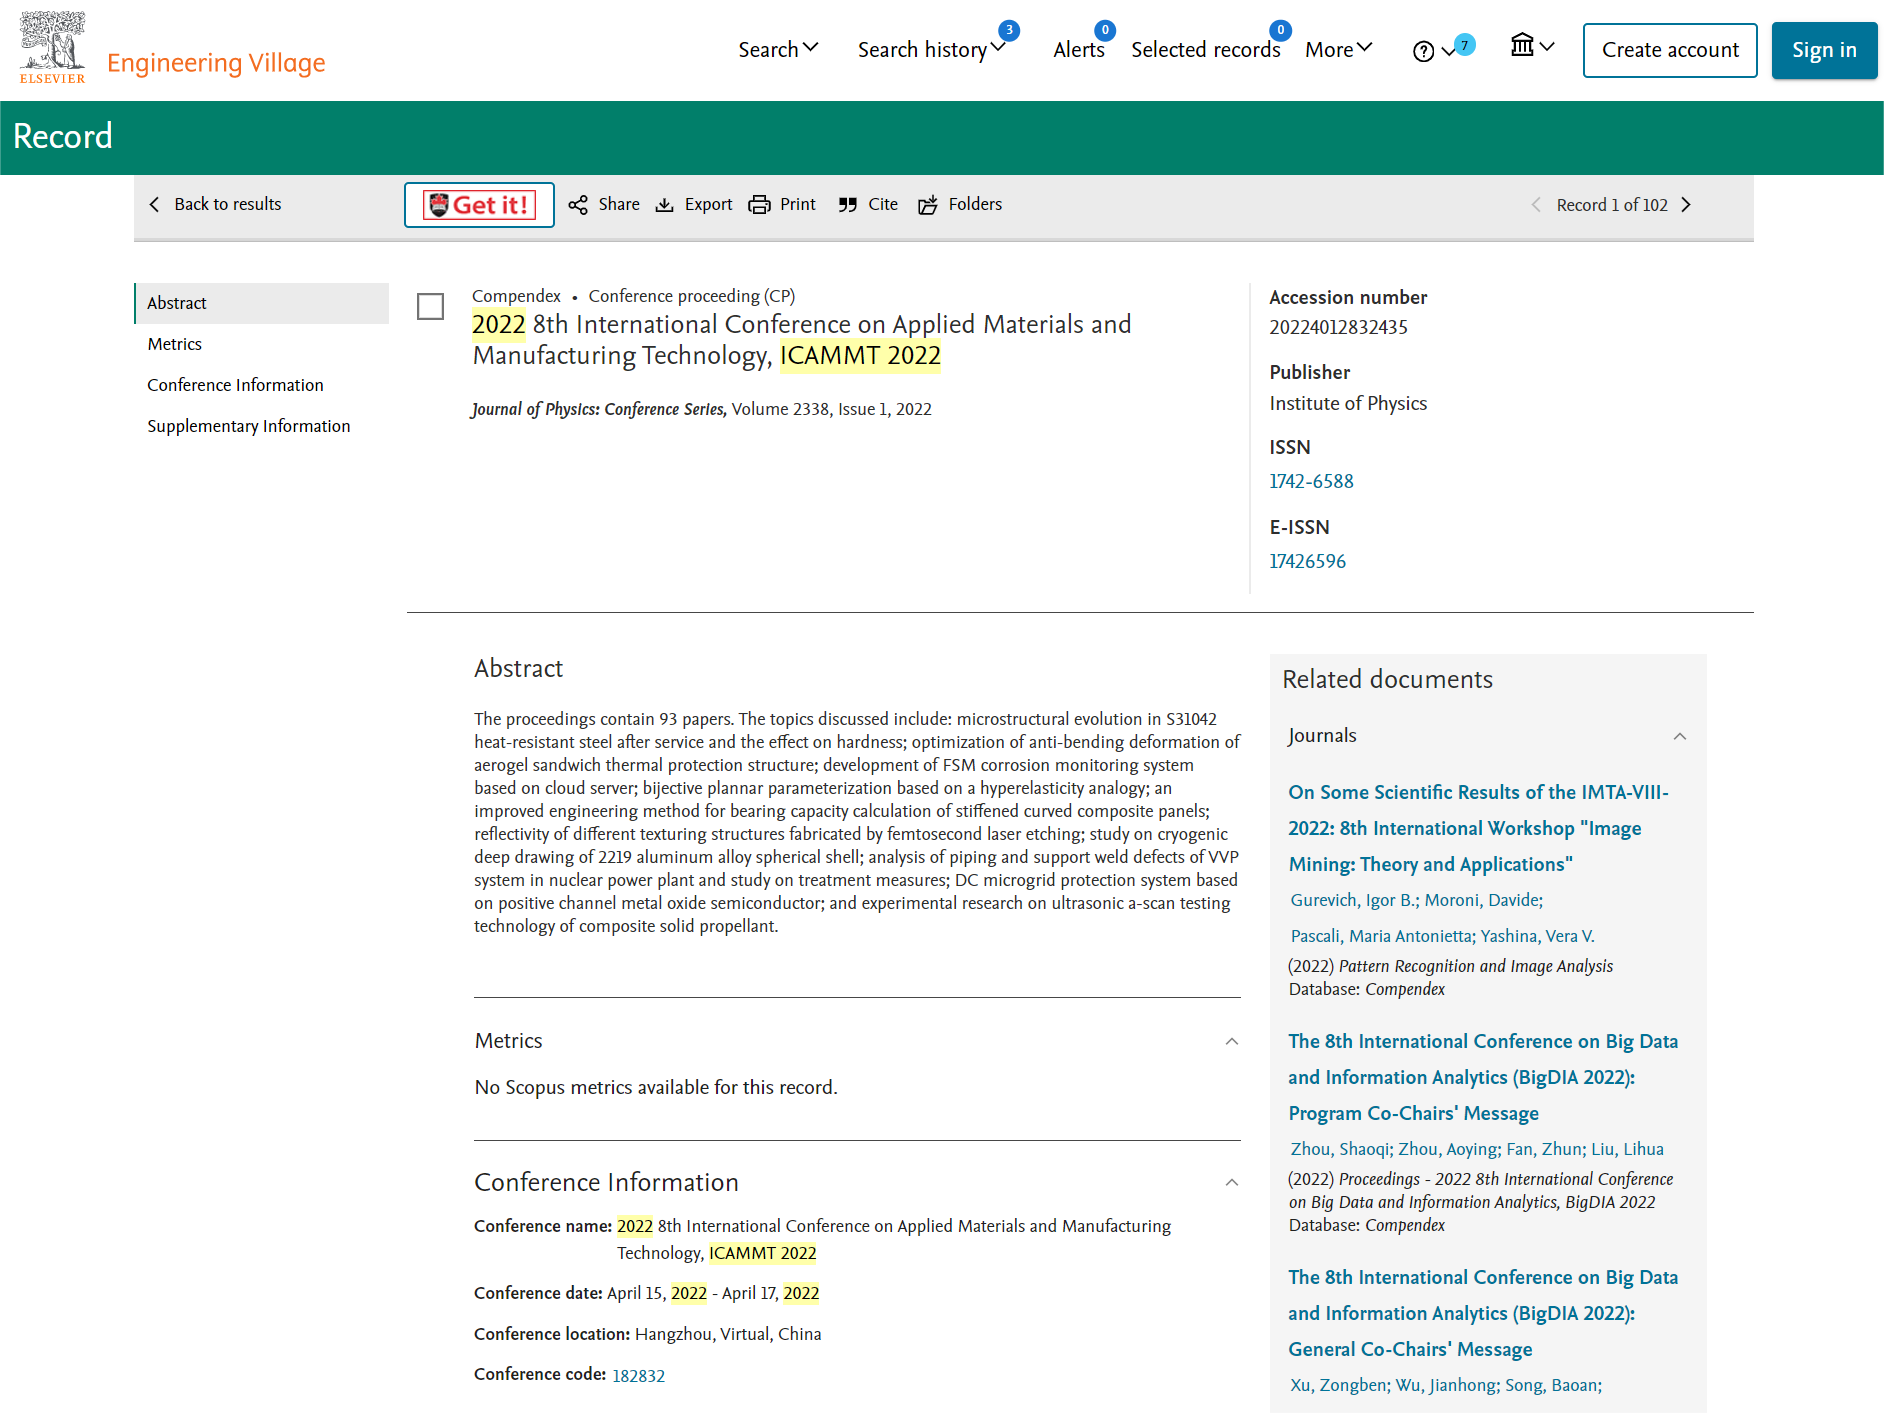Go to next record arrow
Screen dimensions: 1884x1413
coord(1686,205)
